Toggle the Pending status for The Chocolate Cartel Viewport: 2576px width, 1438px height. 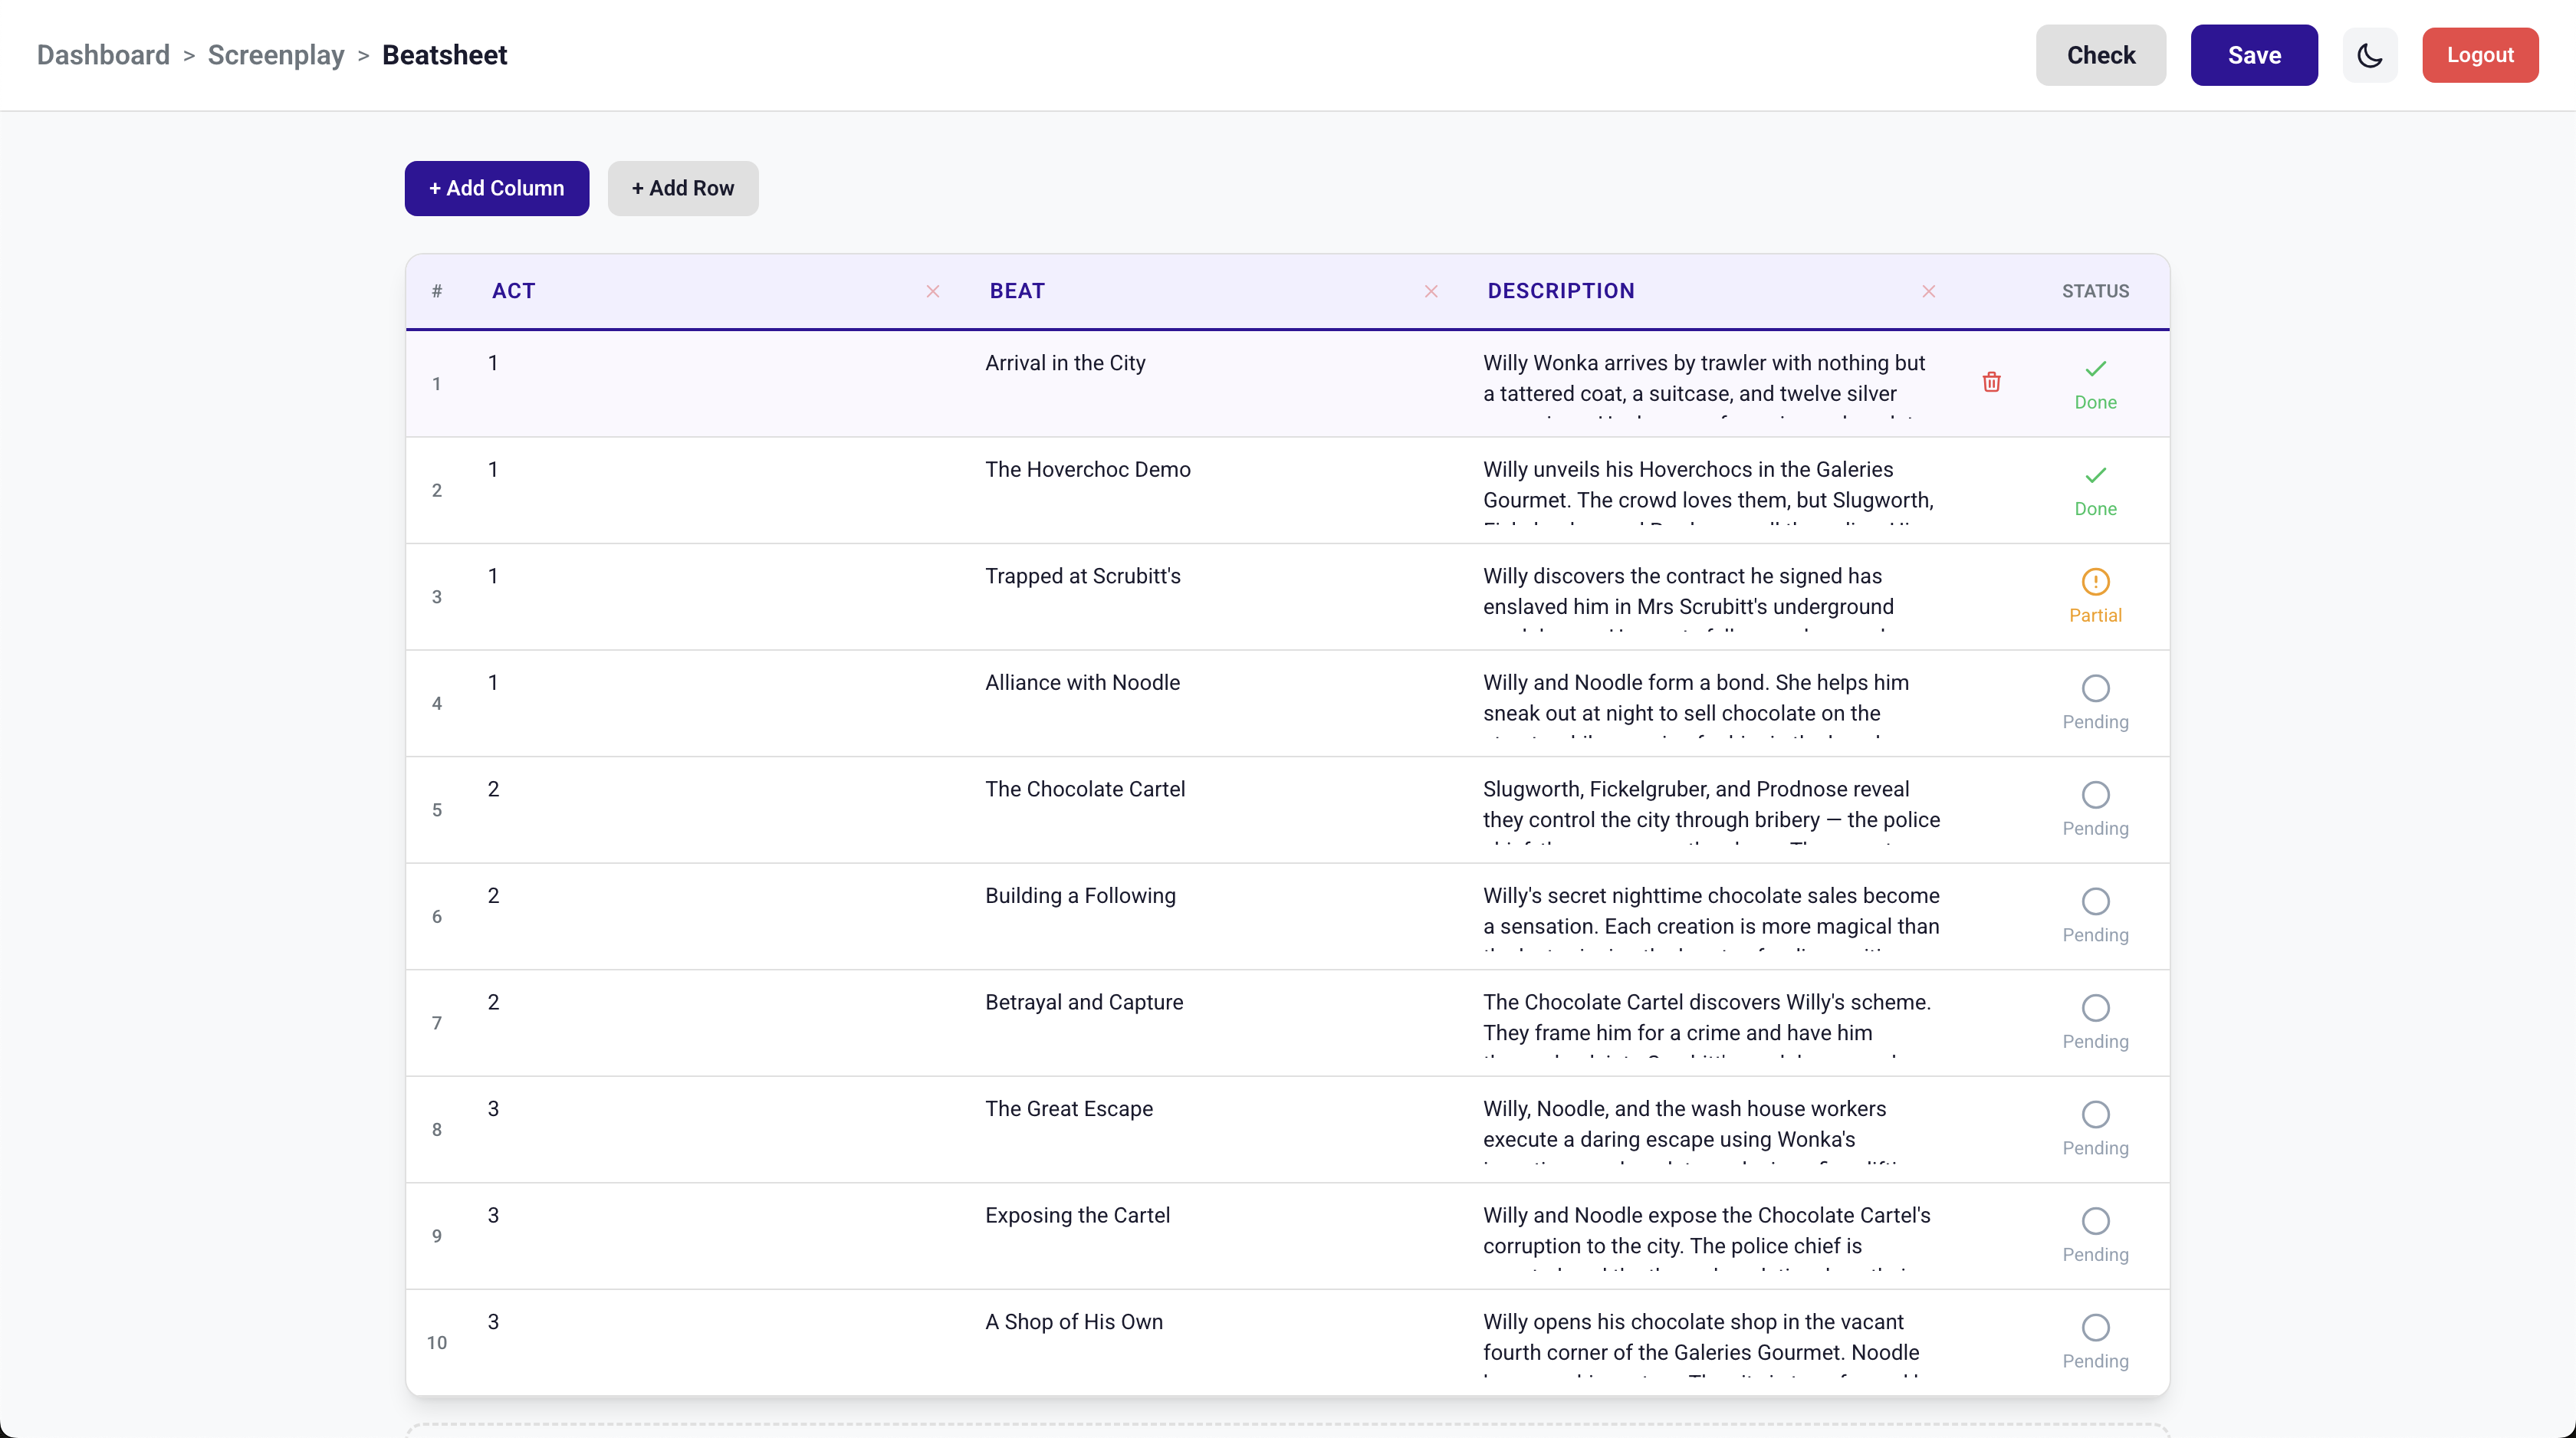click(x=2095, y=795)
